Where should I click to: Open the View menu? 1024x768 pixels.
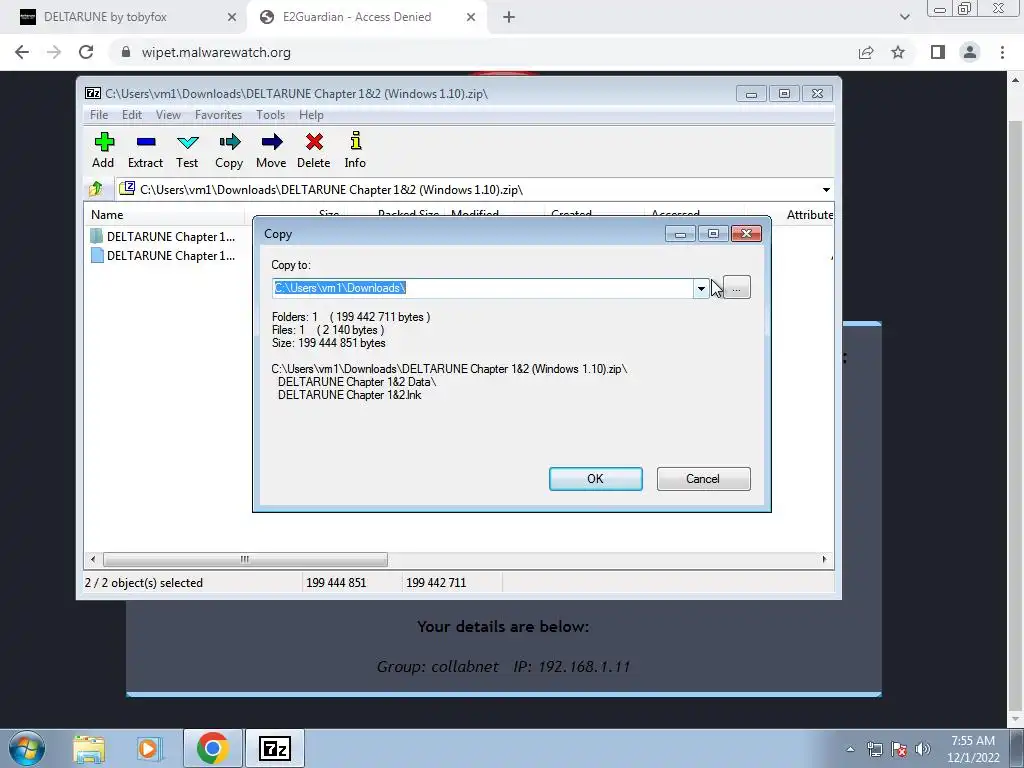click(168, 115)
